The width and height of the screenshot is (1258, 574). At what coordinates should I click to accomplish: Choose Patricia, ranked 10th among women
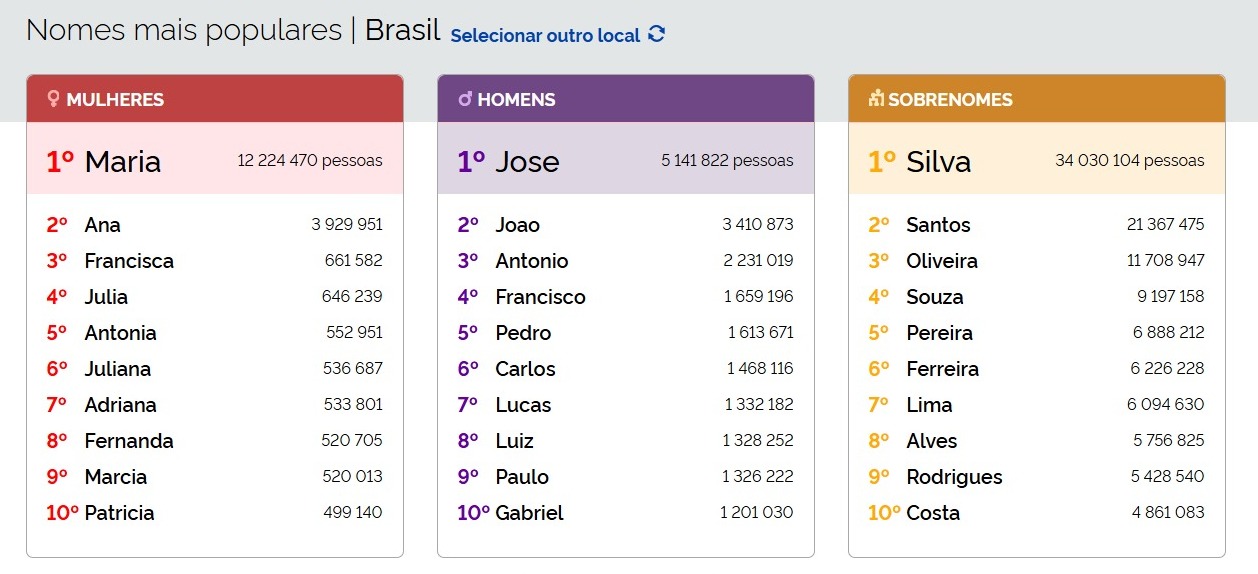[x=119, y=513]
